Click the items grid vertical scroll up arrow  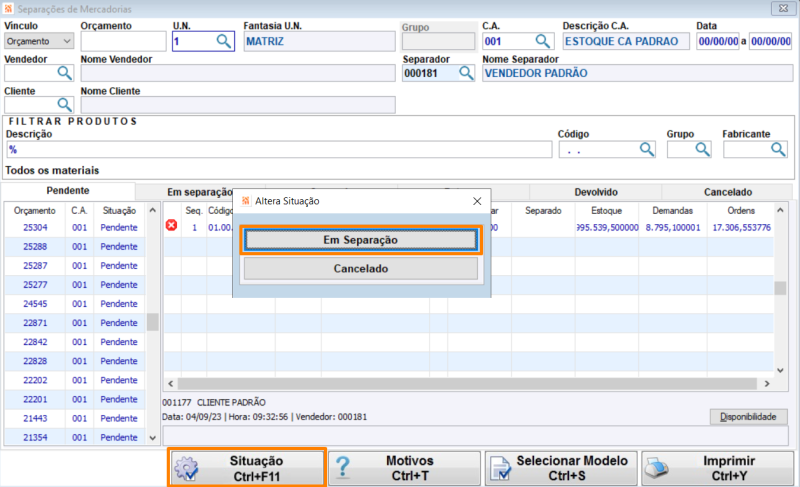[x=780, y=210]
